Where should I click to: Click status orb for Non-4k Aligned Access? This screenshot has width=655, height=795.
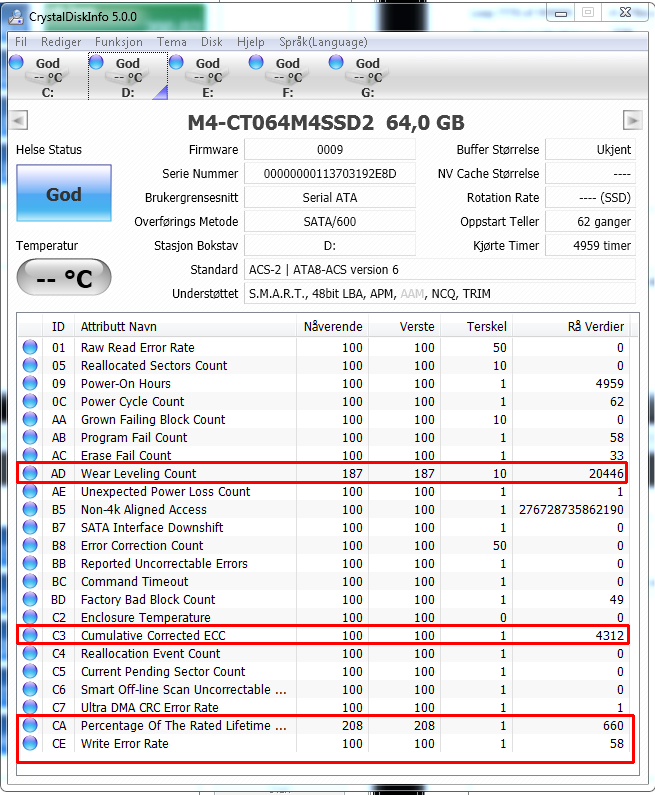click(30, 509)
